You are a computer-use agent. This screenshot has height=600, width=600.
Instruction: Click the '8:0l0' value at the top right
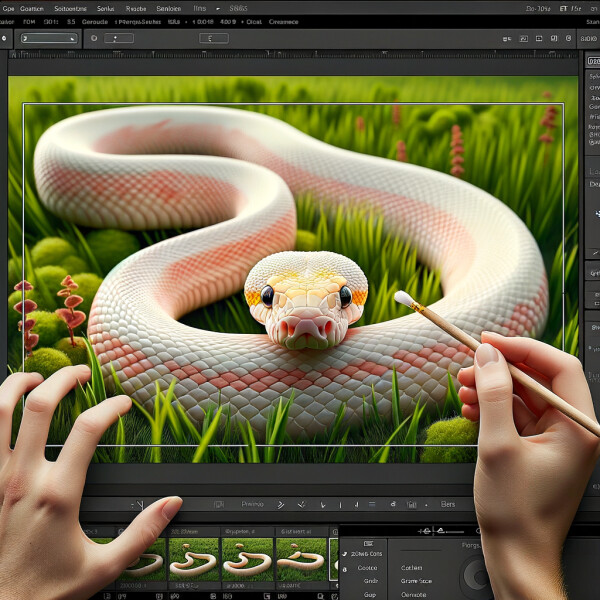pos(589,39)
